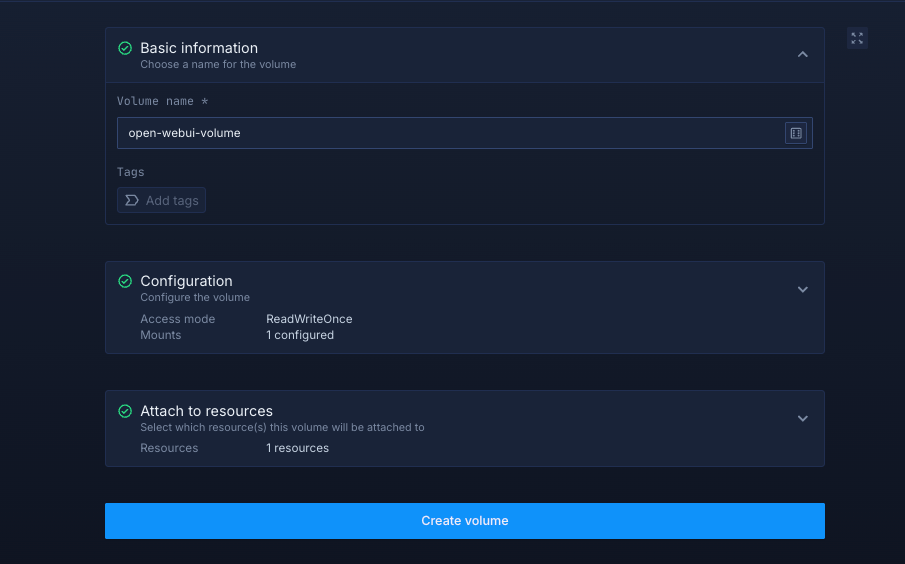Screen dimensions: 905x564
Task: Click the green check beside Attach to resources
Action: pos(125,411)
